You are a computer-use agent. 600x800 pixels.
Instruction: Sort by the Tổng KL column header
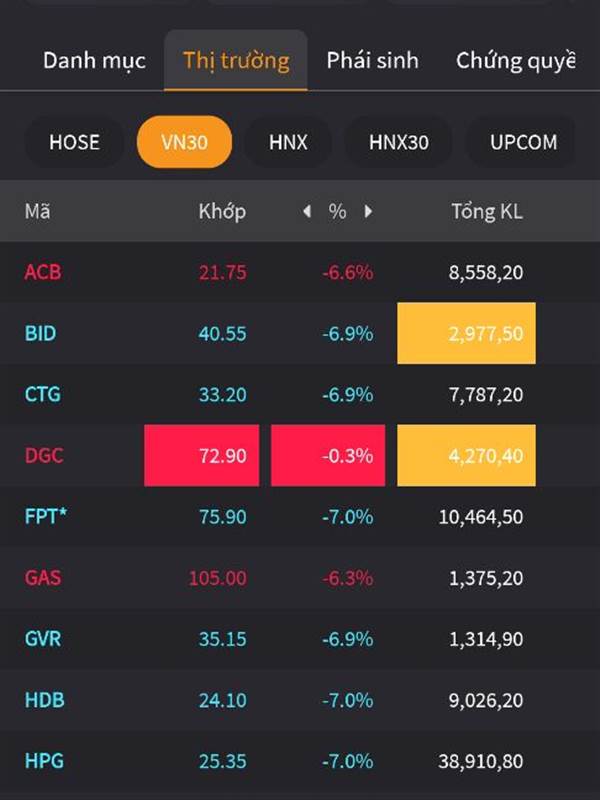point(486,212)
